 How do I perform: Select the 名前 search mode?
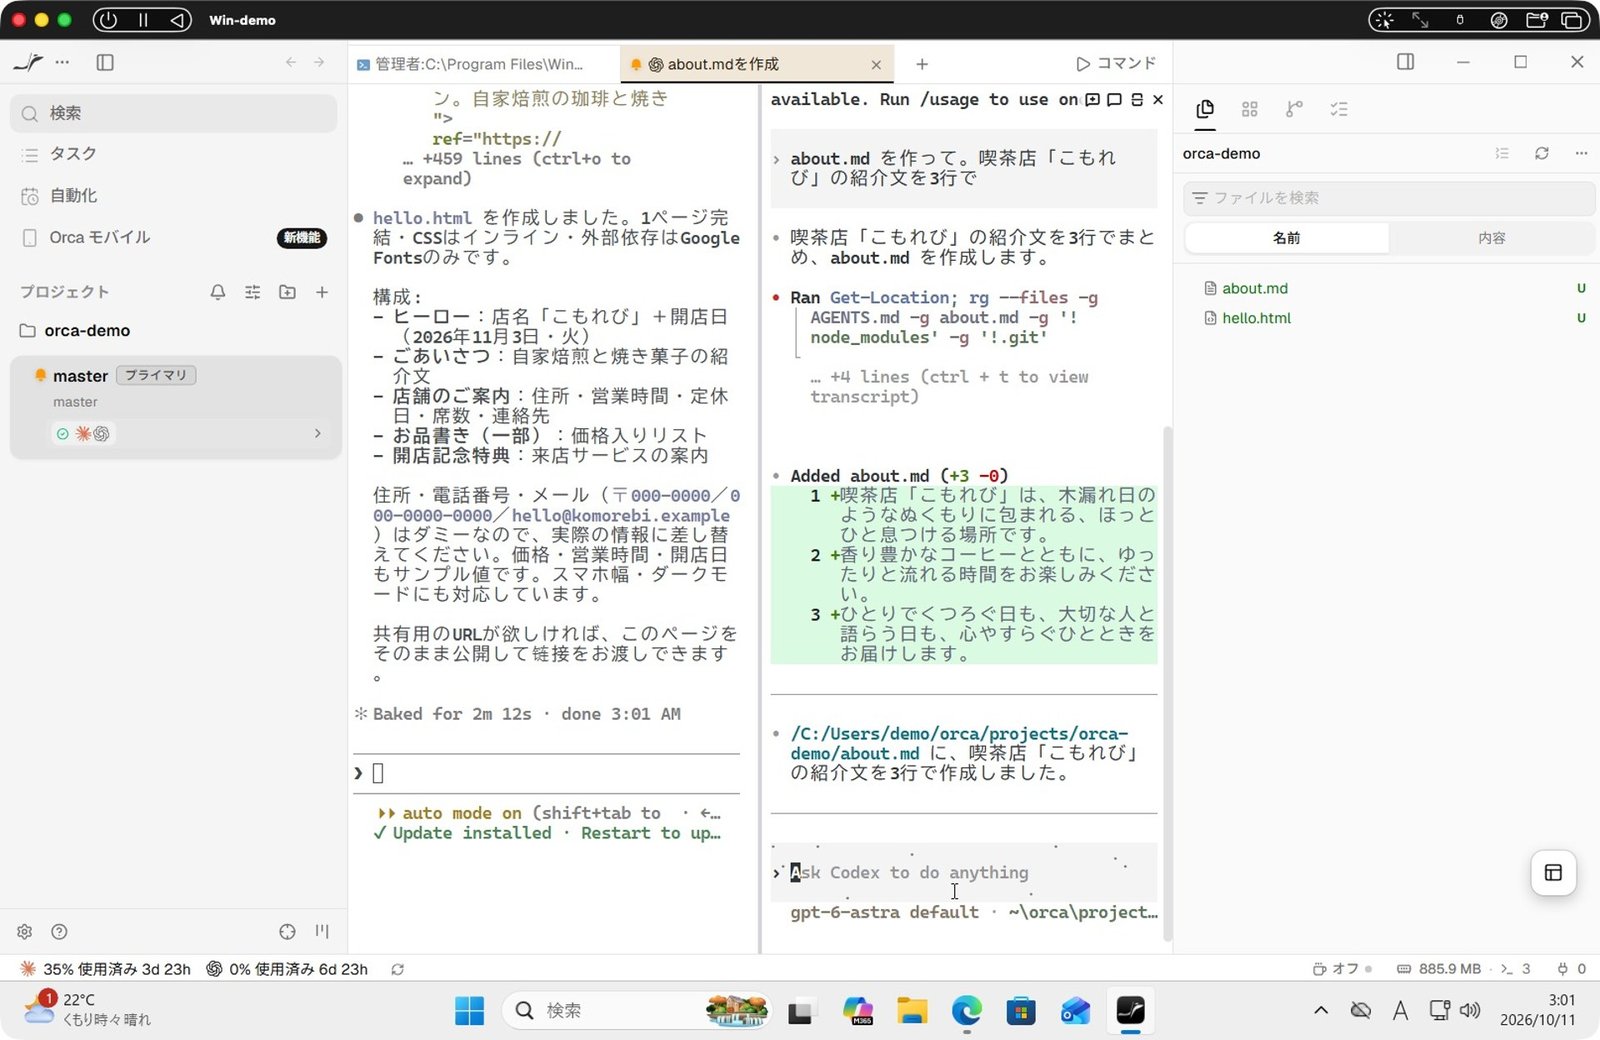pyautogui.click(x=1287, y=238)
